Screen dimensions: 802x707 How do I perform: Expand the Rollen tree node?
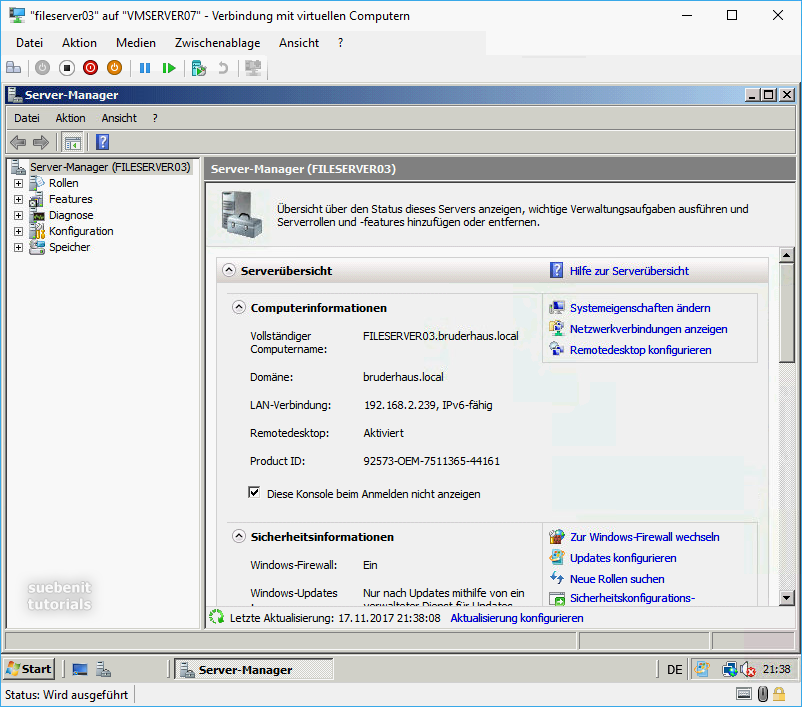(x=18, y=183)
